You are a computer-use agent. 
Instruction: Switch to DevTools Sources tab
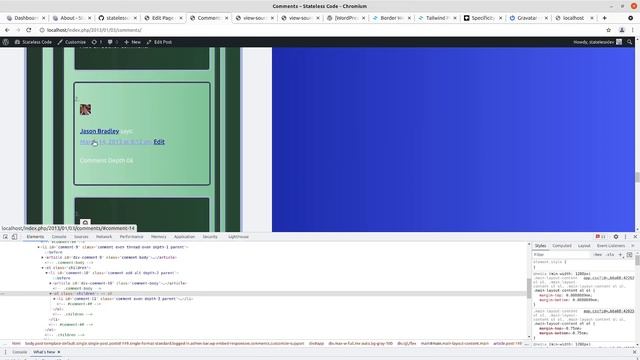[81, 237]
